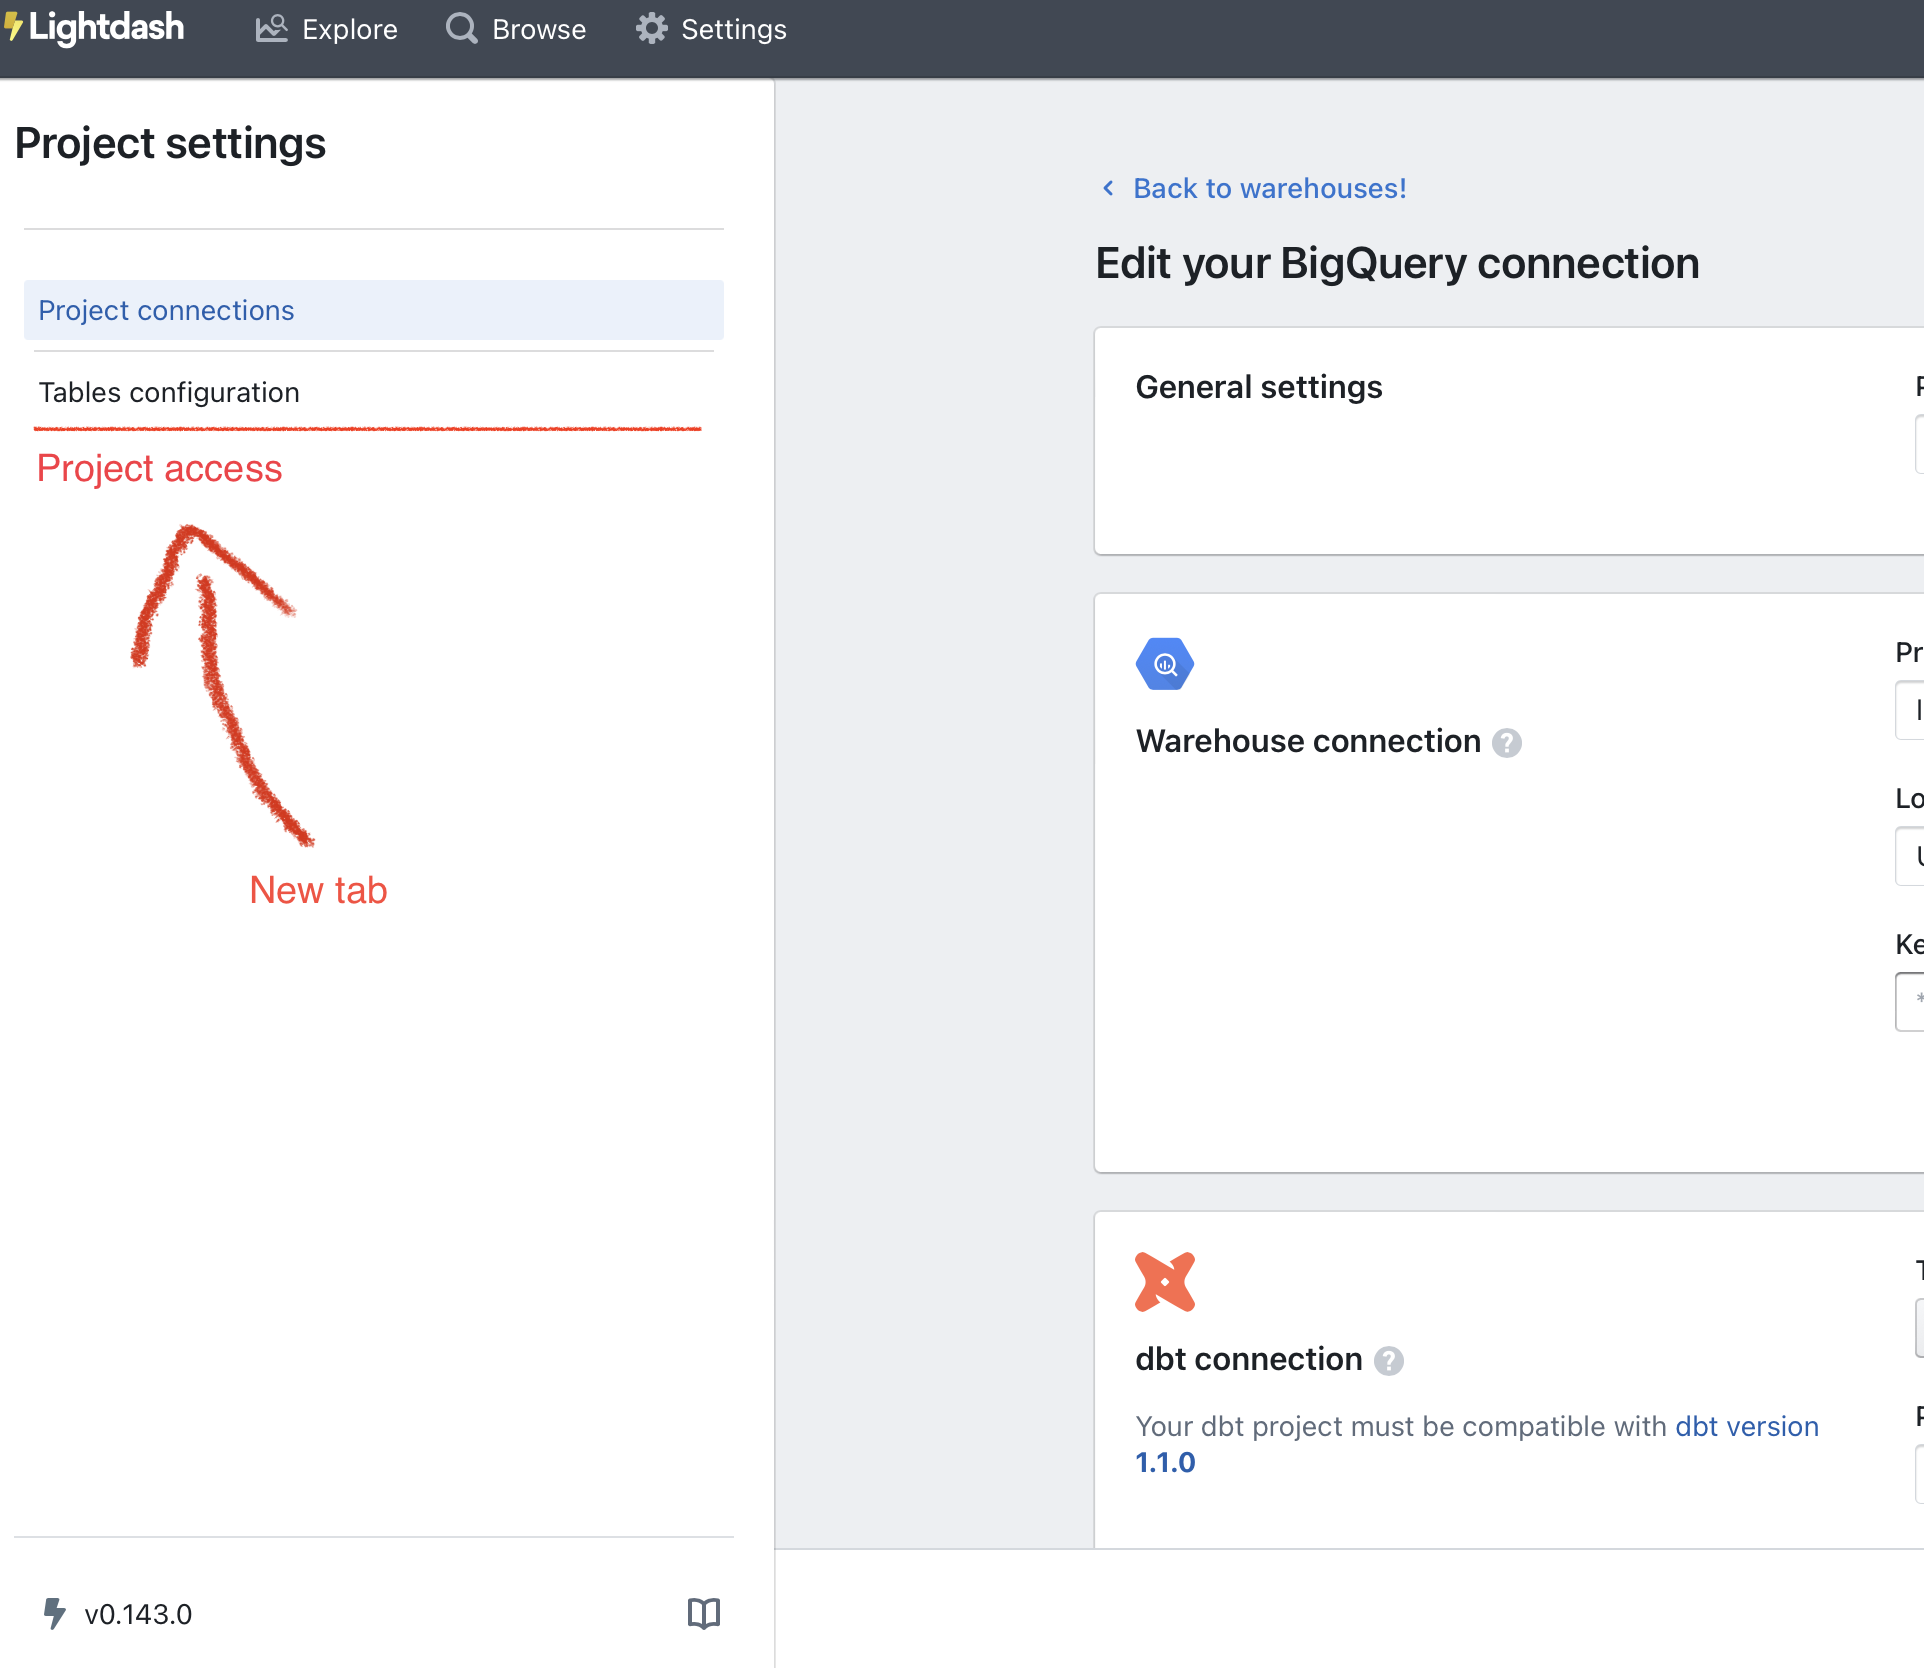
Task: Click the back chevron before warehouses link
Action: click(x=1107, y=188)
